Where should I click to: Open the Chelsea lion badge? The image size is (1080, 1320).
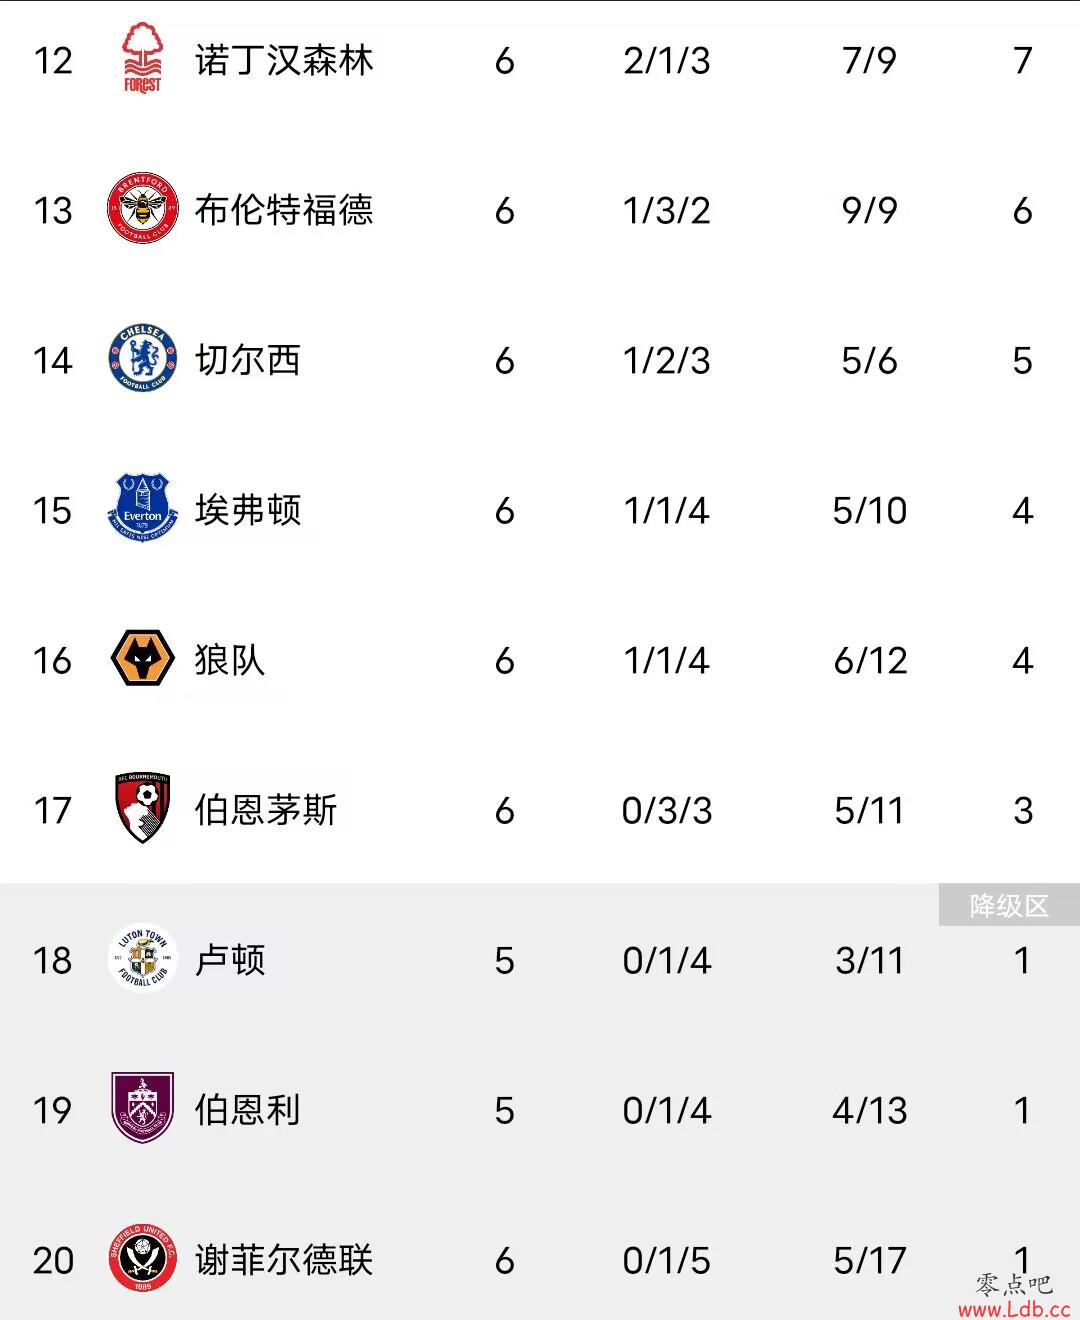(143, 358)
